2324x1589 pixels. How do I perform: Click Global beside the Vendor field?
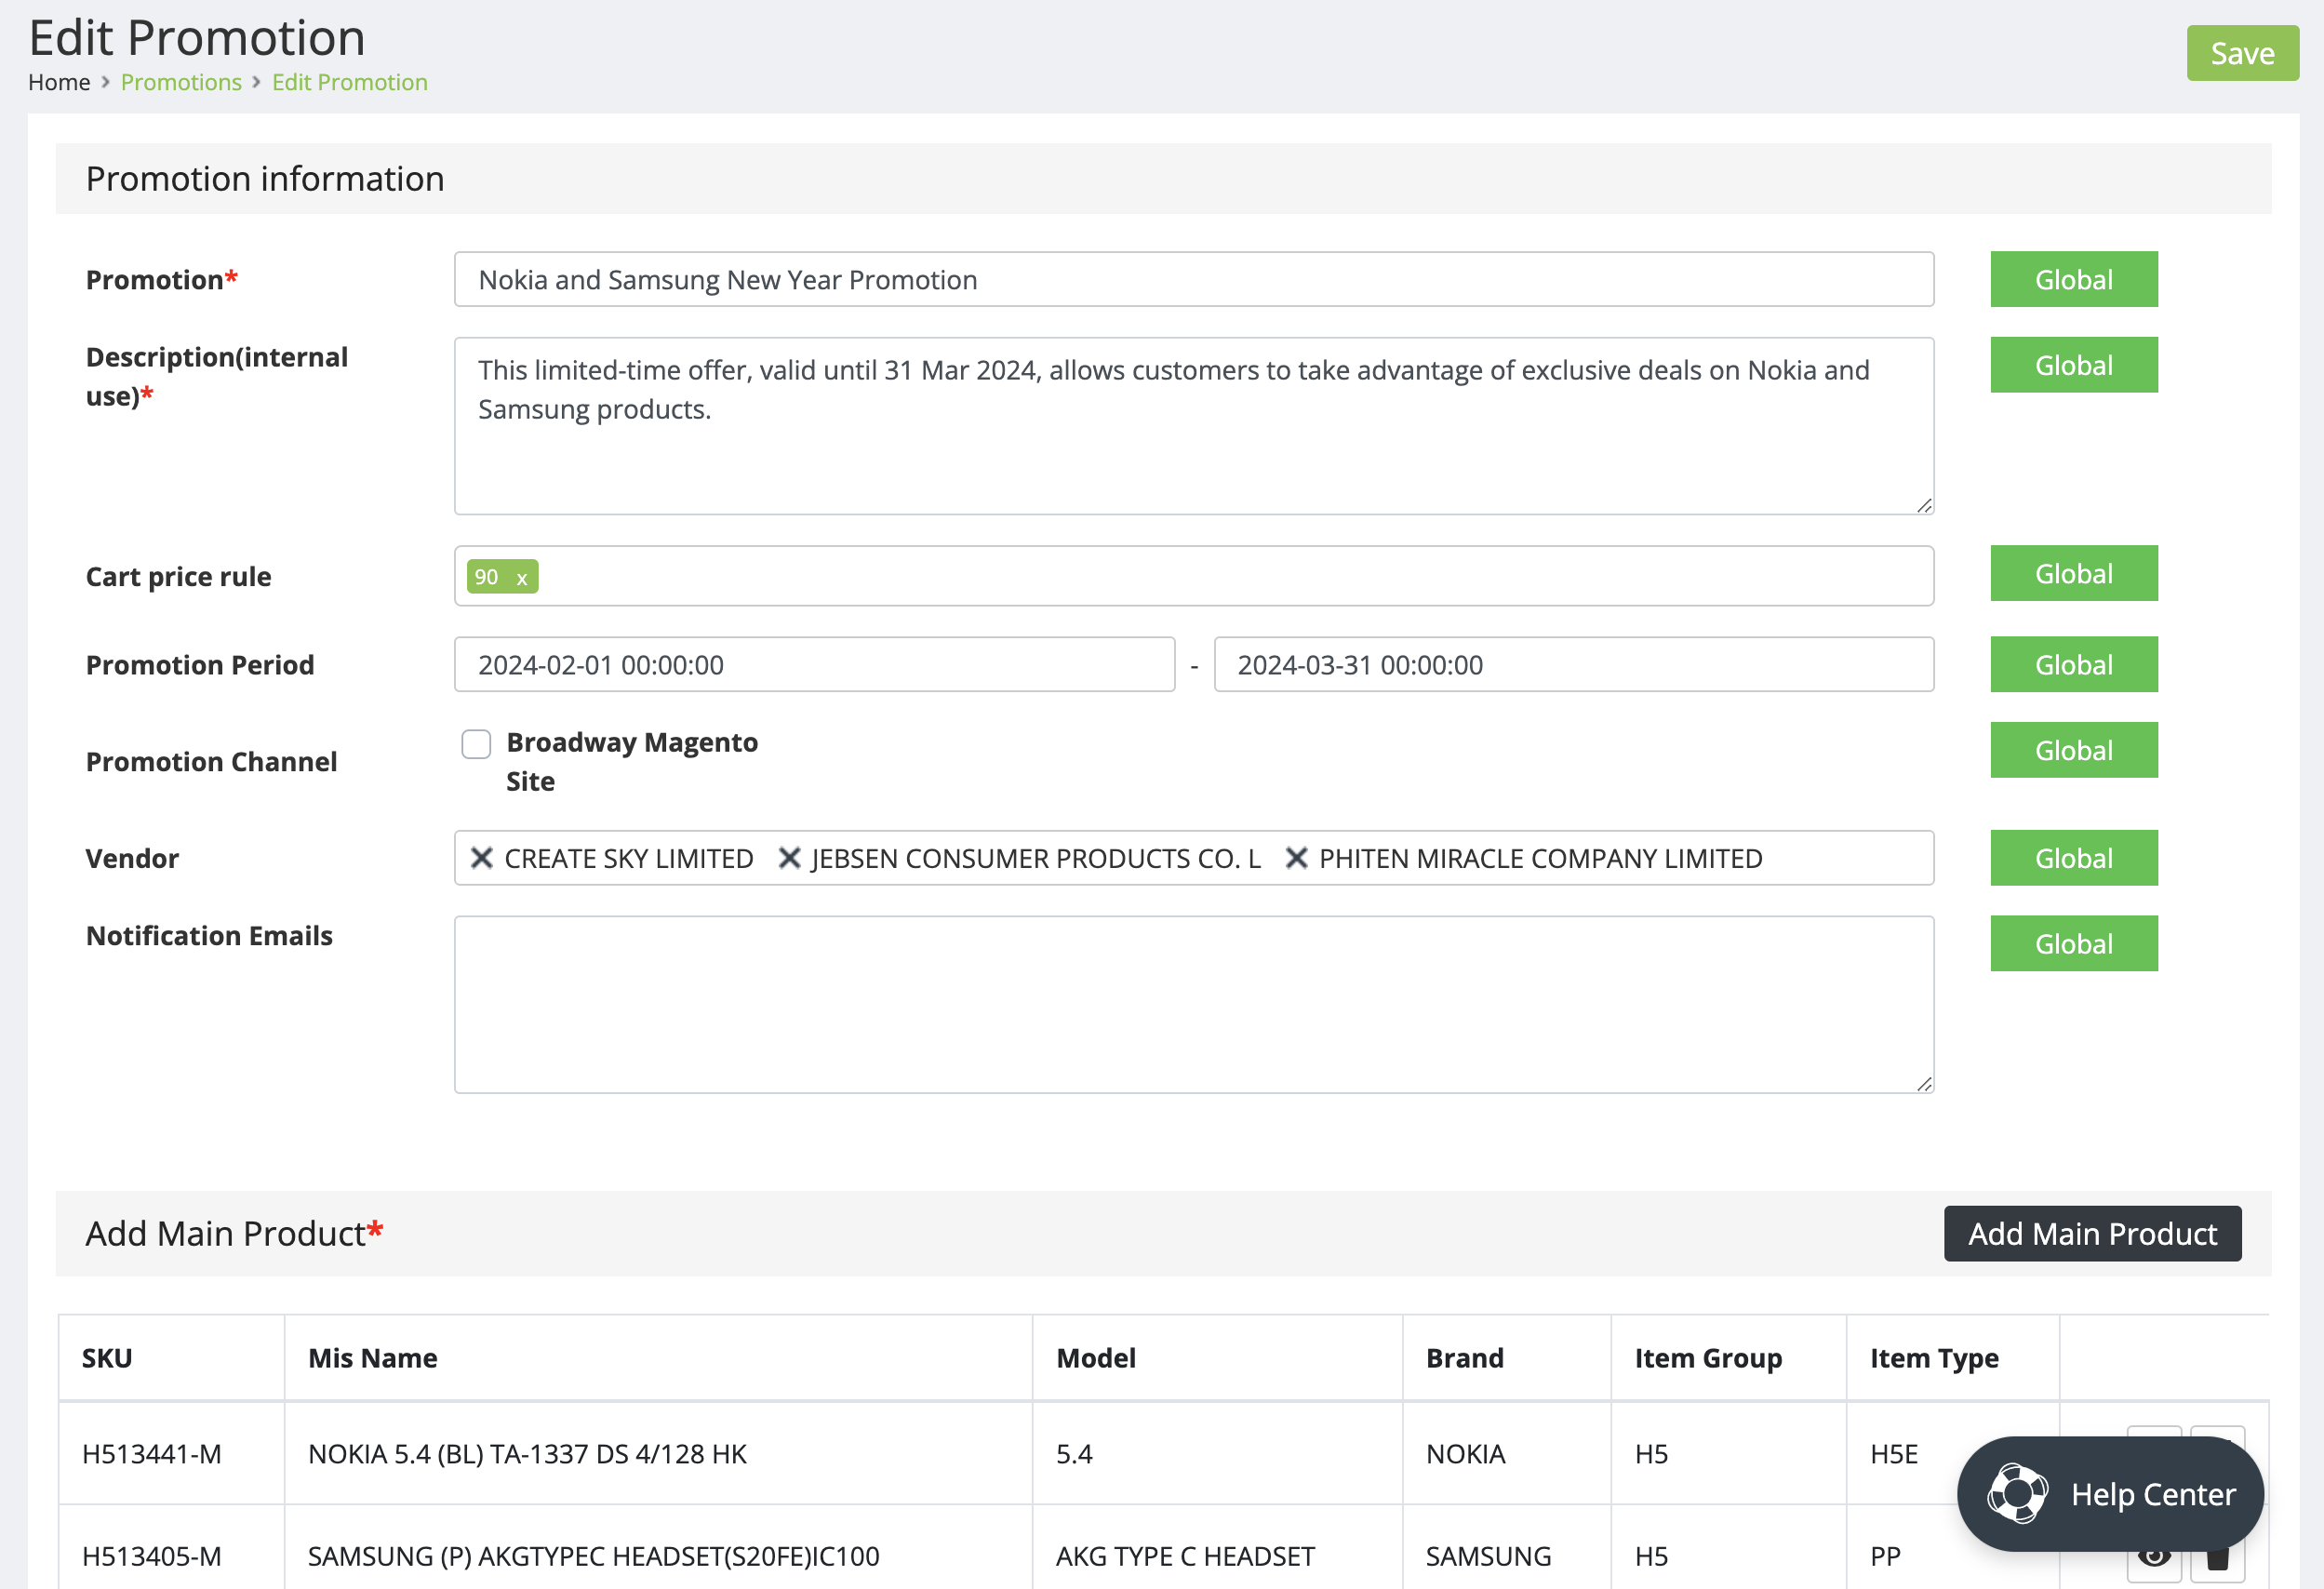[x=2074, y=858]
